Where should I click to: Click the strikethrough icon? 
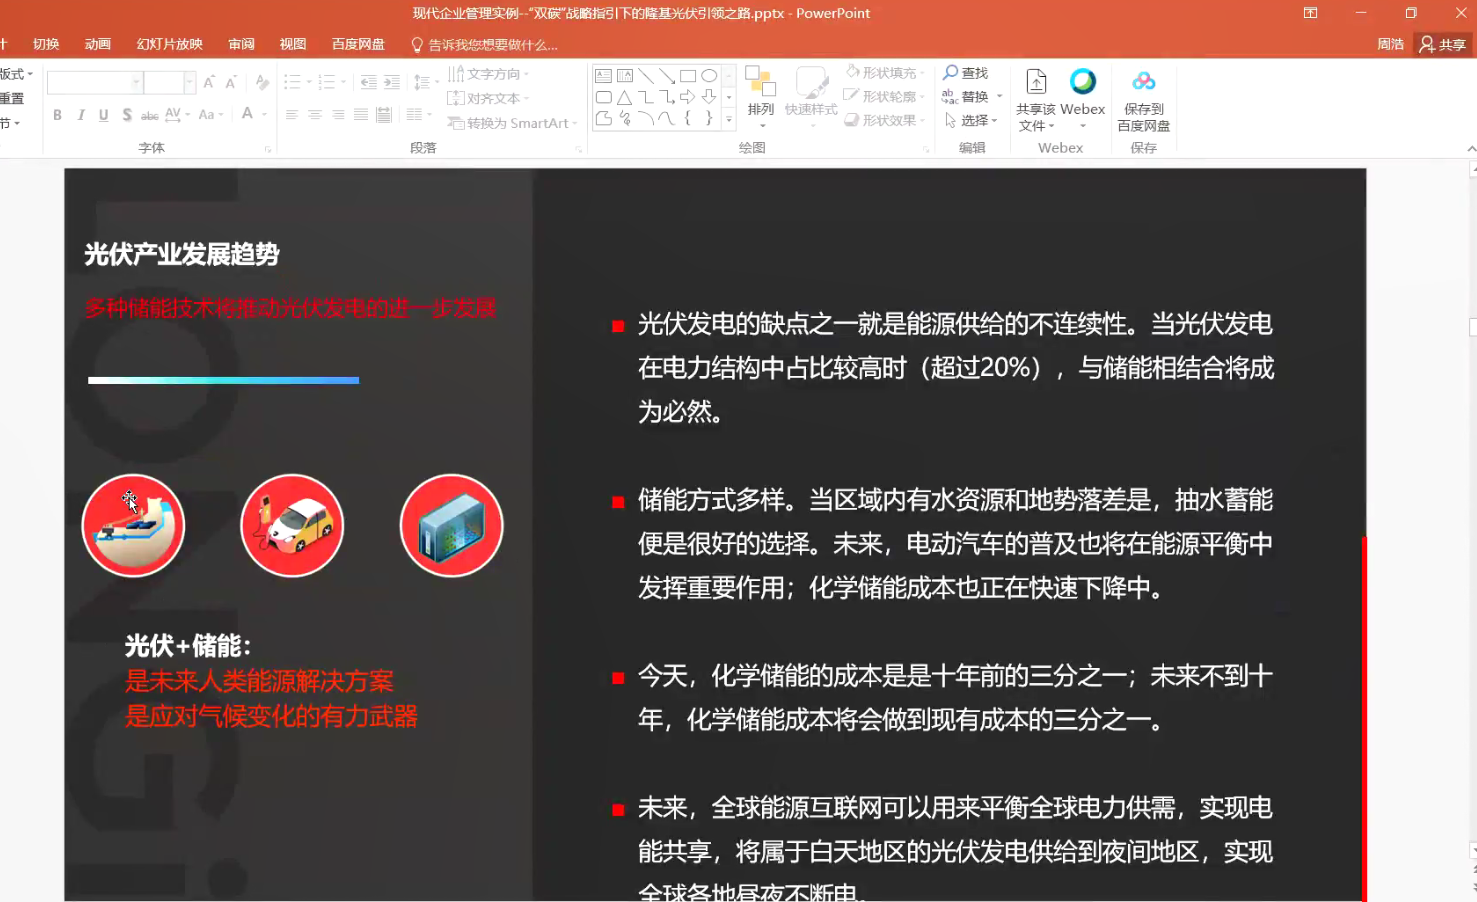pyautogui.click(x=148, y=115)
